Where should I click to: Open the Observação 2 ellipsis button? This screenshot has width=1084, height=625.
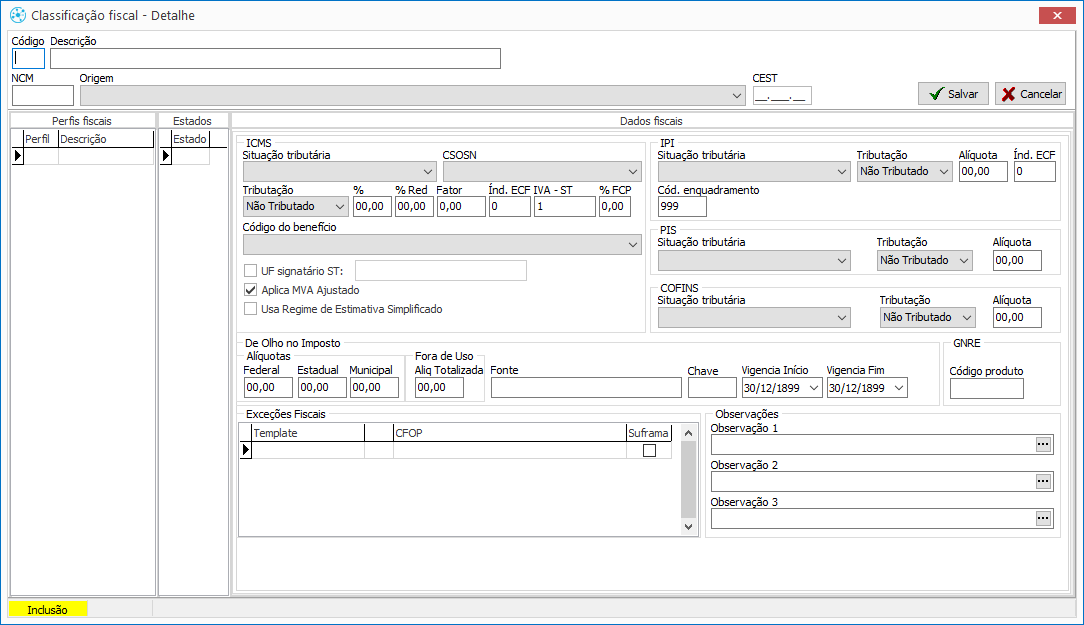(1043, 482)
